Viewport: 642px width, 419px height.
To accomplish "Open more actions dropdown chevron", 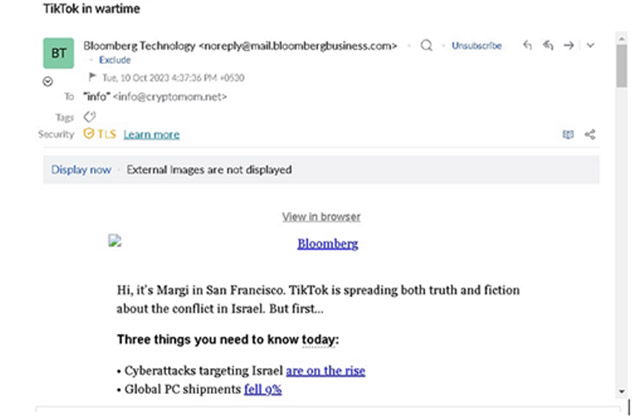I will pos(590,45).
